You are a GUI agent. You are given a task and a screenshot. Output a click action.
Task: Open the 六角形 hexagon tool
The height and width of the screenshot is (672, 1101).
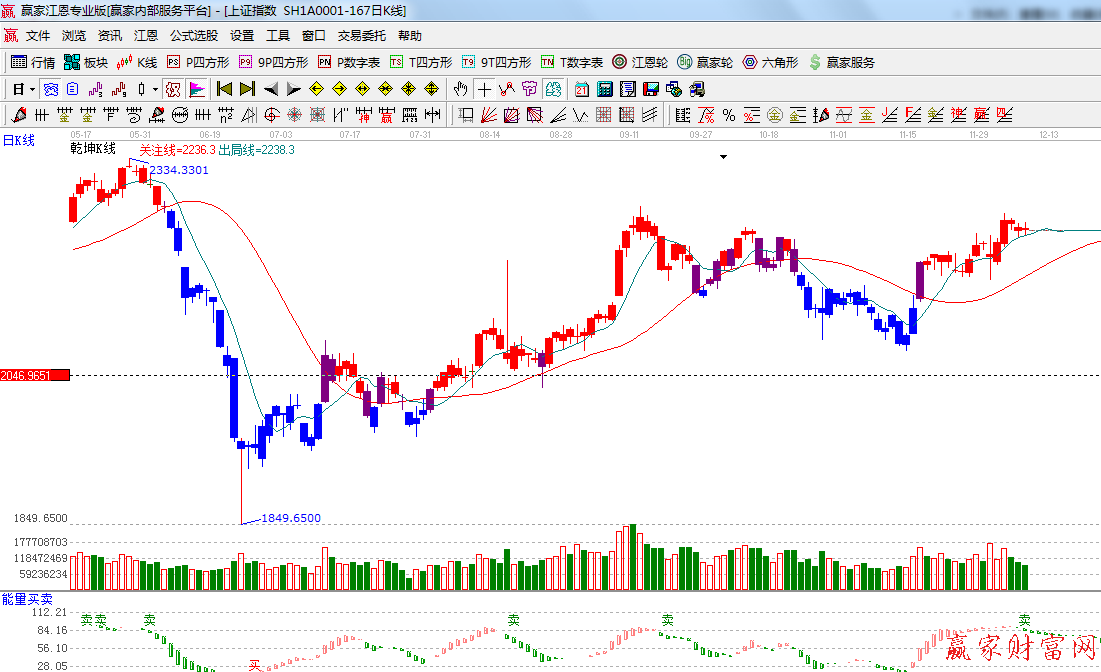coord(769,62)
